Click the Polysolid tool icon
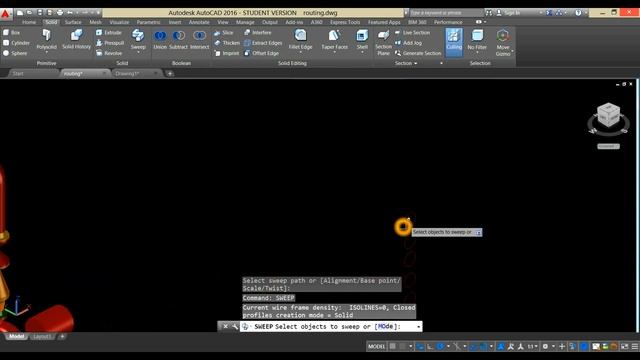 47,36
